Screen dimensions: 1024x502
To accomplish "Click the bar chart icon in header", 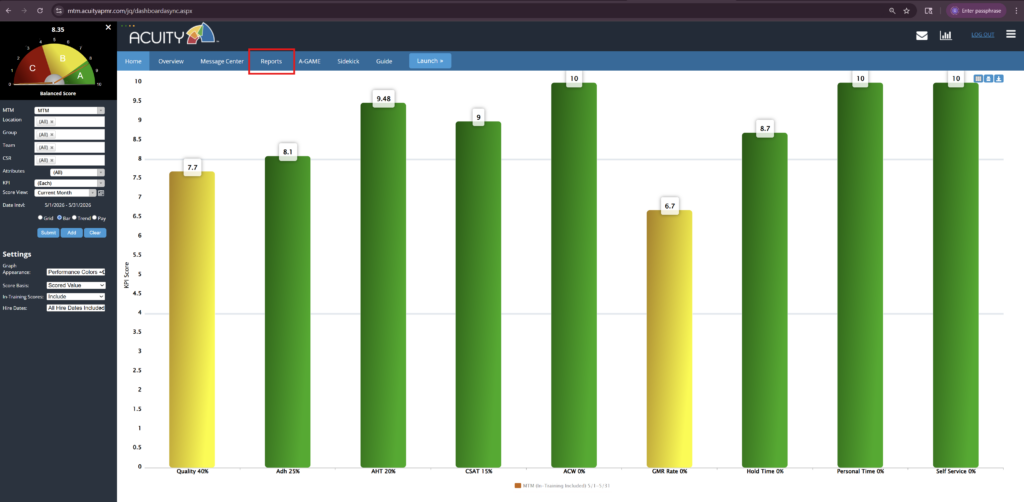I will click(x=945, y=35).
